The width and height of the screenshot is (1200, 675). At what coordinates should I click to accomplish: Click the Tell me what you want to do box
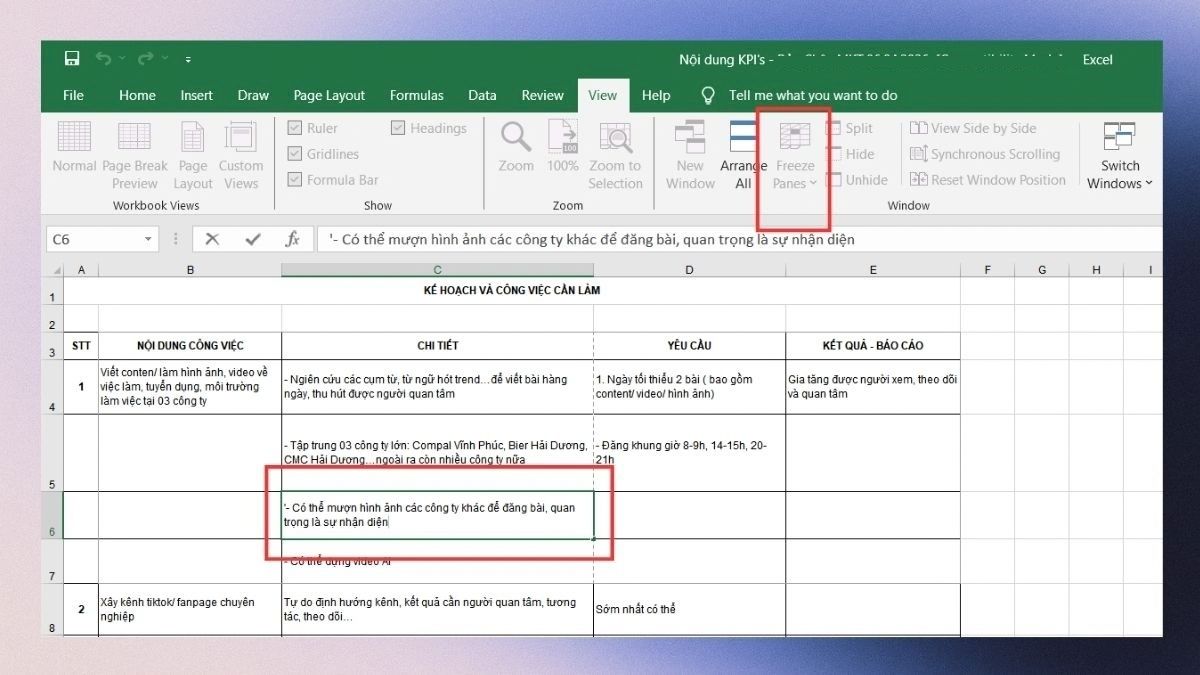point(813,95)
